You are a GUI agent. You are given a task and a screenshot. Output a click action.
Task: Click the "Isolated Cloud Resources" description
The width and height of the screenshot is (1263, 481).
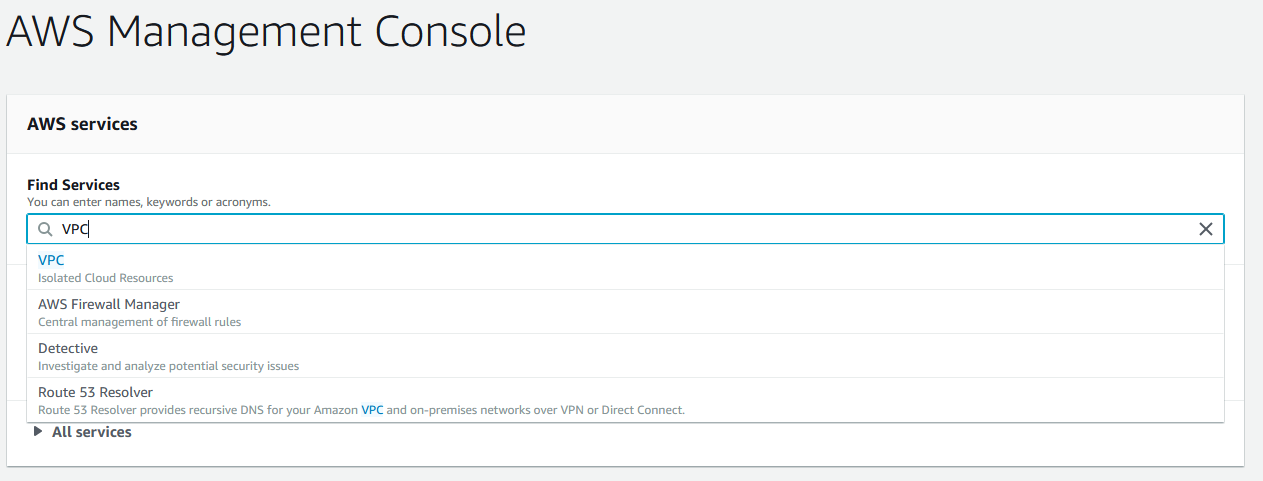click(105, 278)
